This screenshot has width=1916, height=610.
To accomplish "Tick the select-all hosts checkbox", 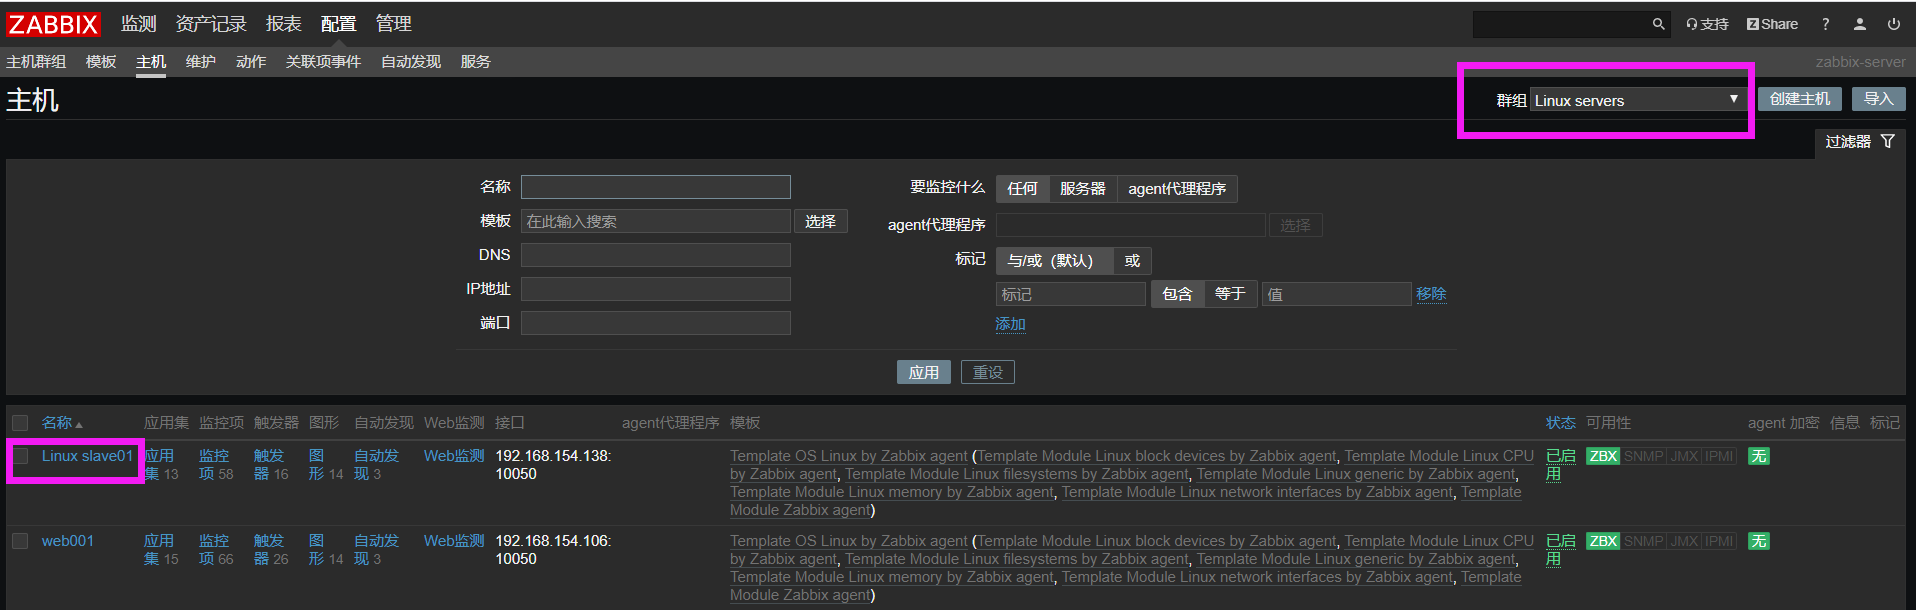I will 20,423.
